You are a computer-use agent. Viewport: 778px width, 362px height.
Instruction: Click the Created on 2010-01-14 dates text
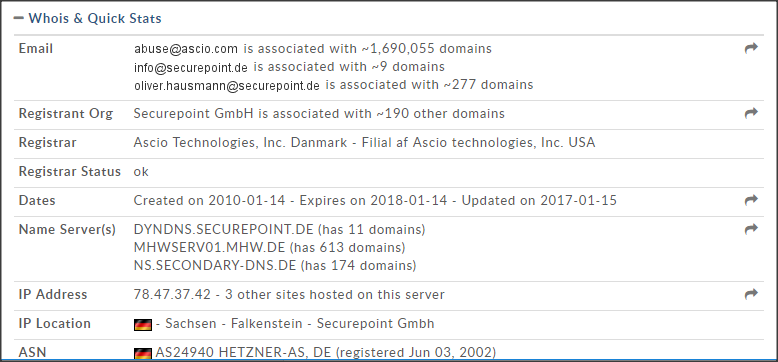(209, 200)
